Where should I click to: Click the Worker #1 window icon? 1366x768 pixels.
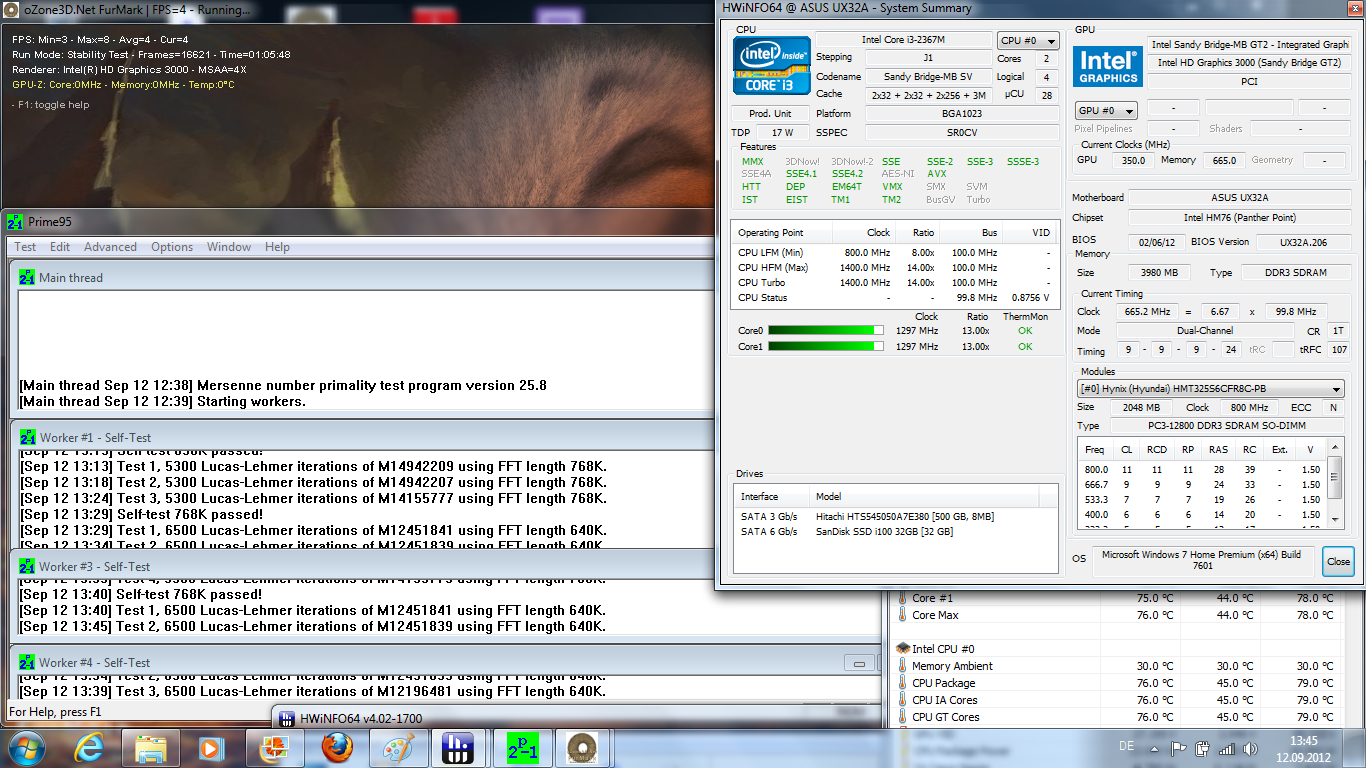(x=28, y=438)
